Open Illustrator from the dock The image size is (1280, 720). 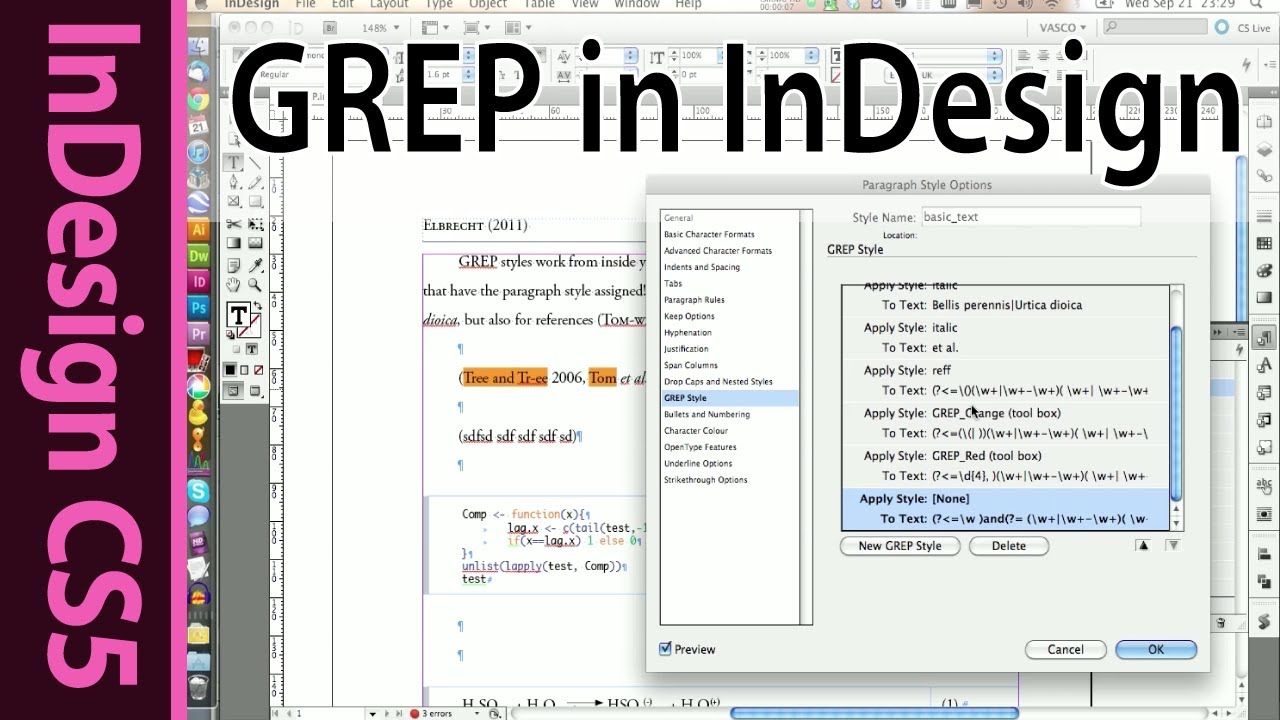tap(199, 230)
